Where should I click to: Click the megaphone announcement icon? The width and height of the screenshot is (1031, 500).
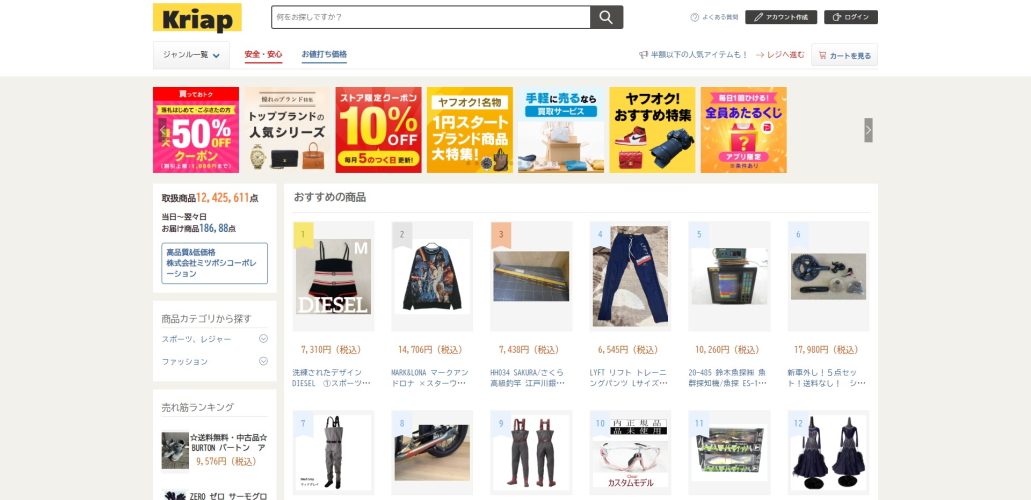643,55
